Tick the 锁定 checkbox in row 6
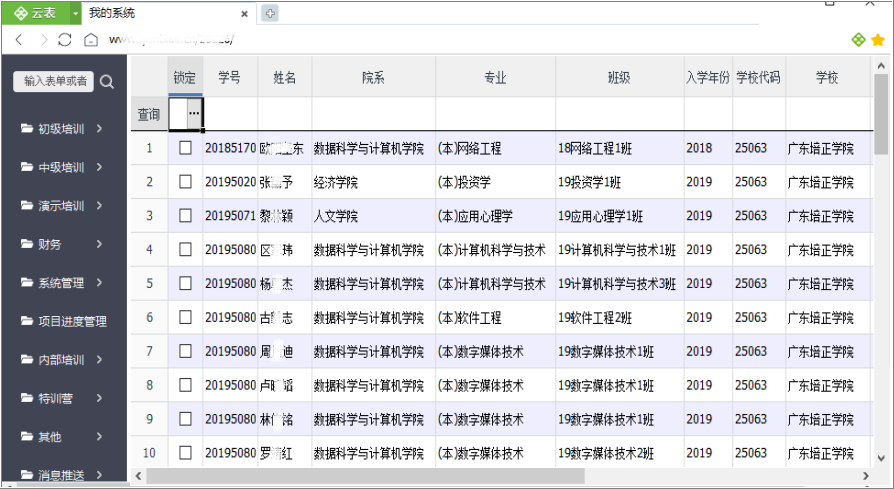The width and height of the screenshot is (894, 489). pyautogui.click(x=185, y=317)
